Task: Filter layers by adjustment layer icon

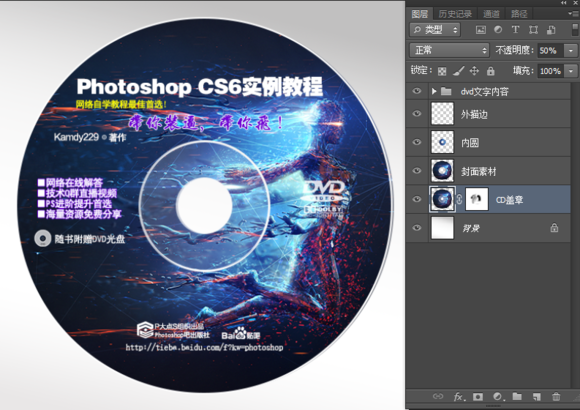Action: [498, 30]
